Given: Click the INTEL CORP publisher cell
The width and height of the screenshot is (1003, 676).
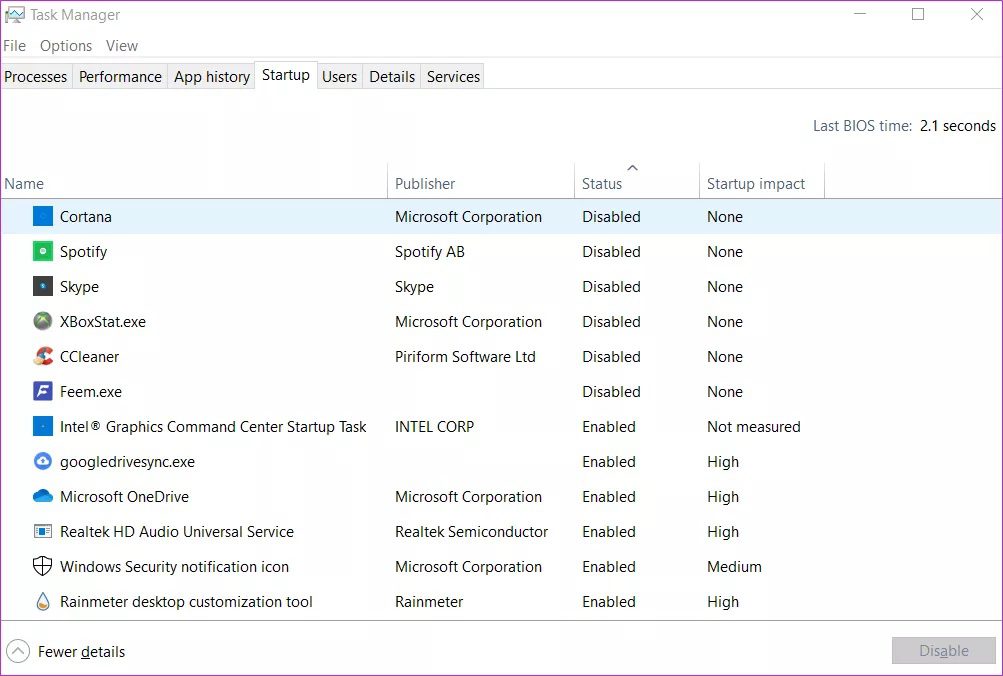Looking at the screenshot, I should [x=434, y=427].
